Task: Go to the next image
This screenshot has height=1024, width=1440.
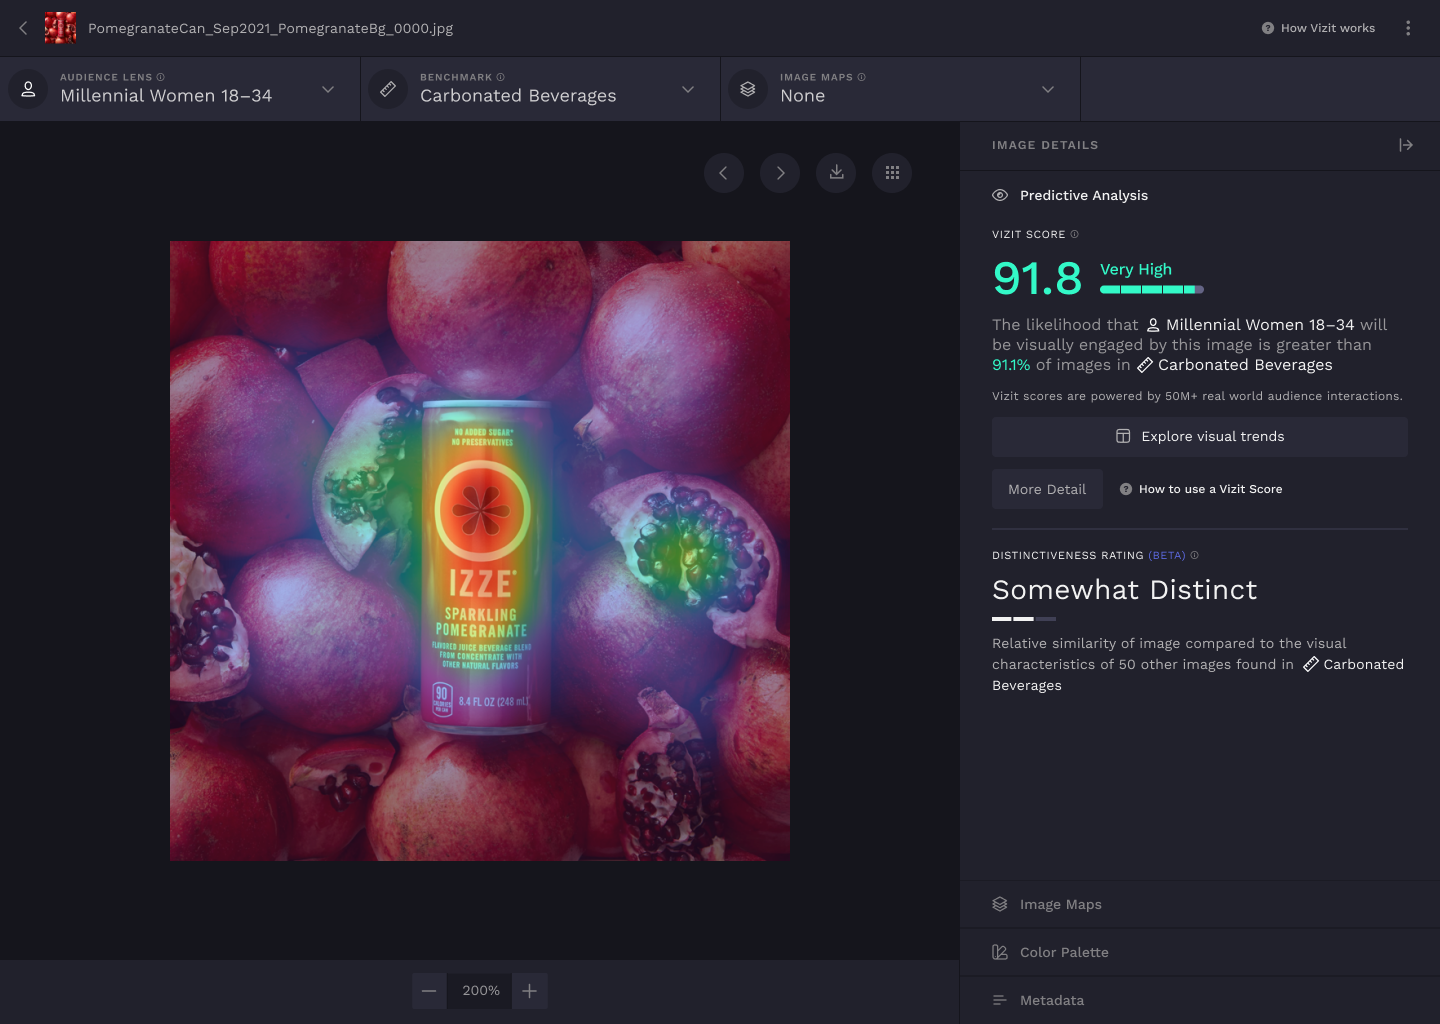Action: [780, 173]
